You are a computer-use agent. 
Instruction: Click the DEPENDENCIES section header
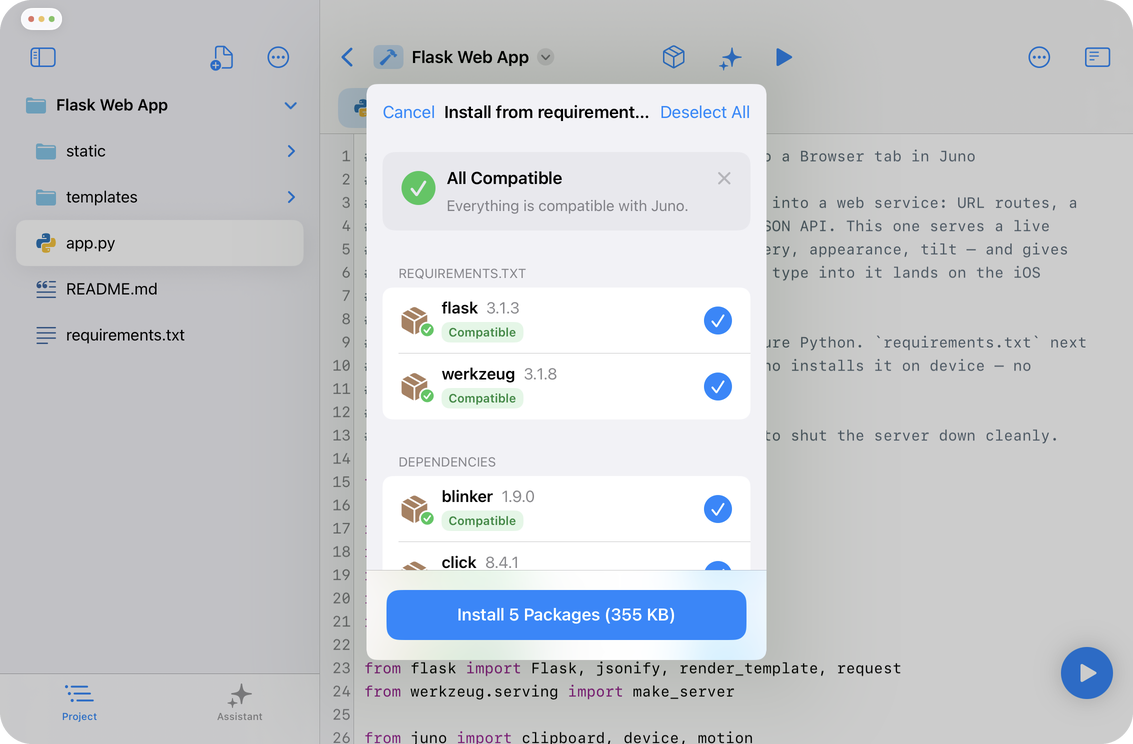(447, 462)
